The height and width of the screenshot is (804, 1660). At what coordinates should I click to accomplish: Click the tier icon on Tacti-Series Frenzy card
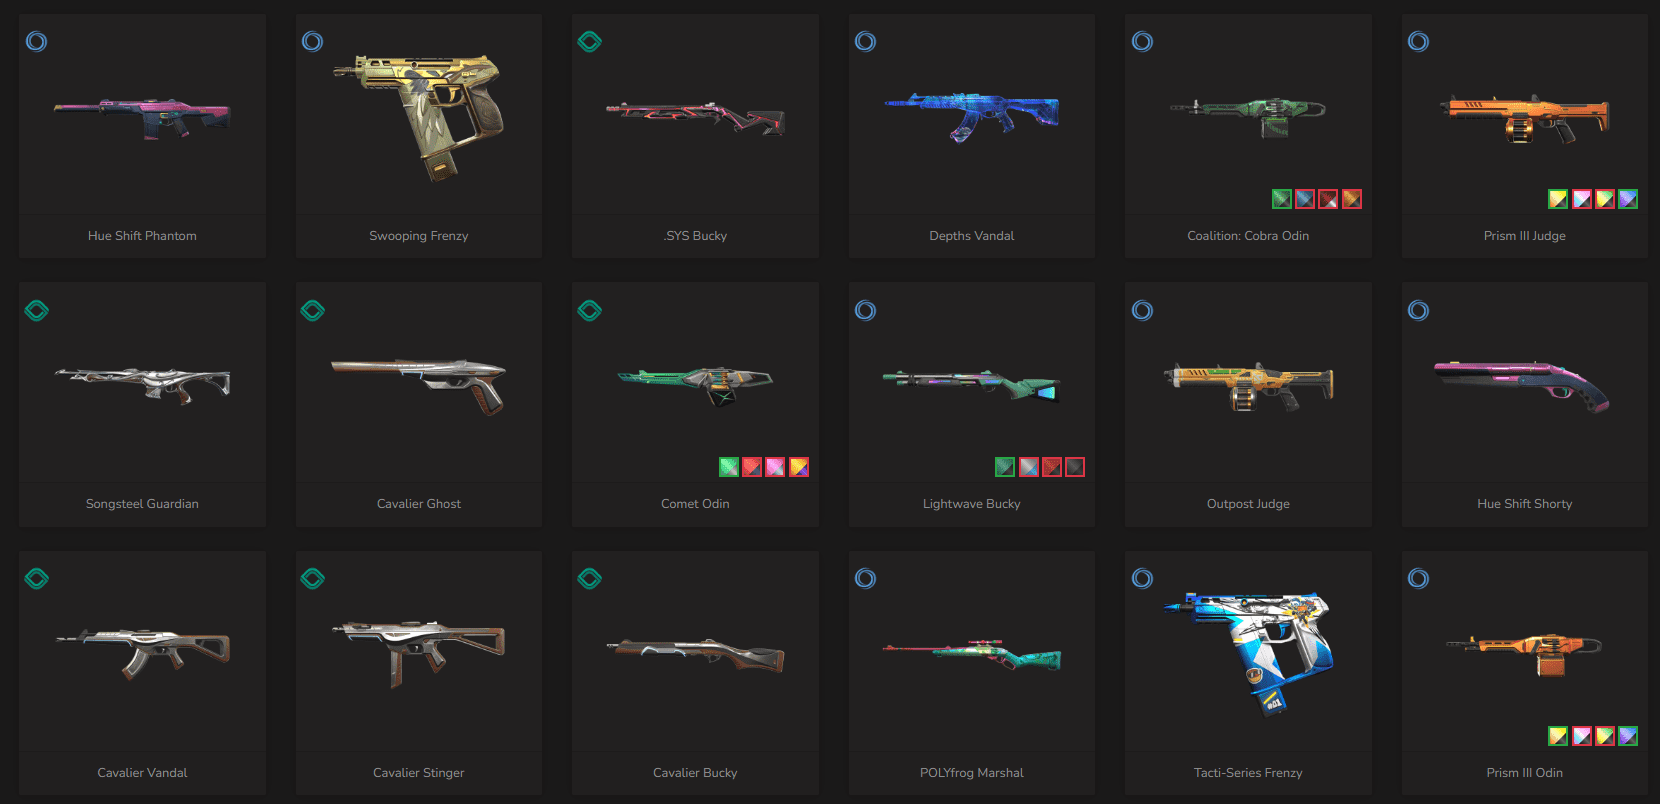coord(1142,578)
